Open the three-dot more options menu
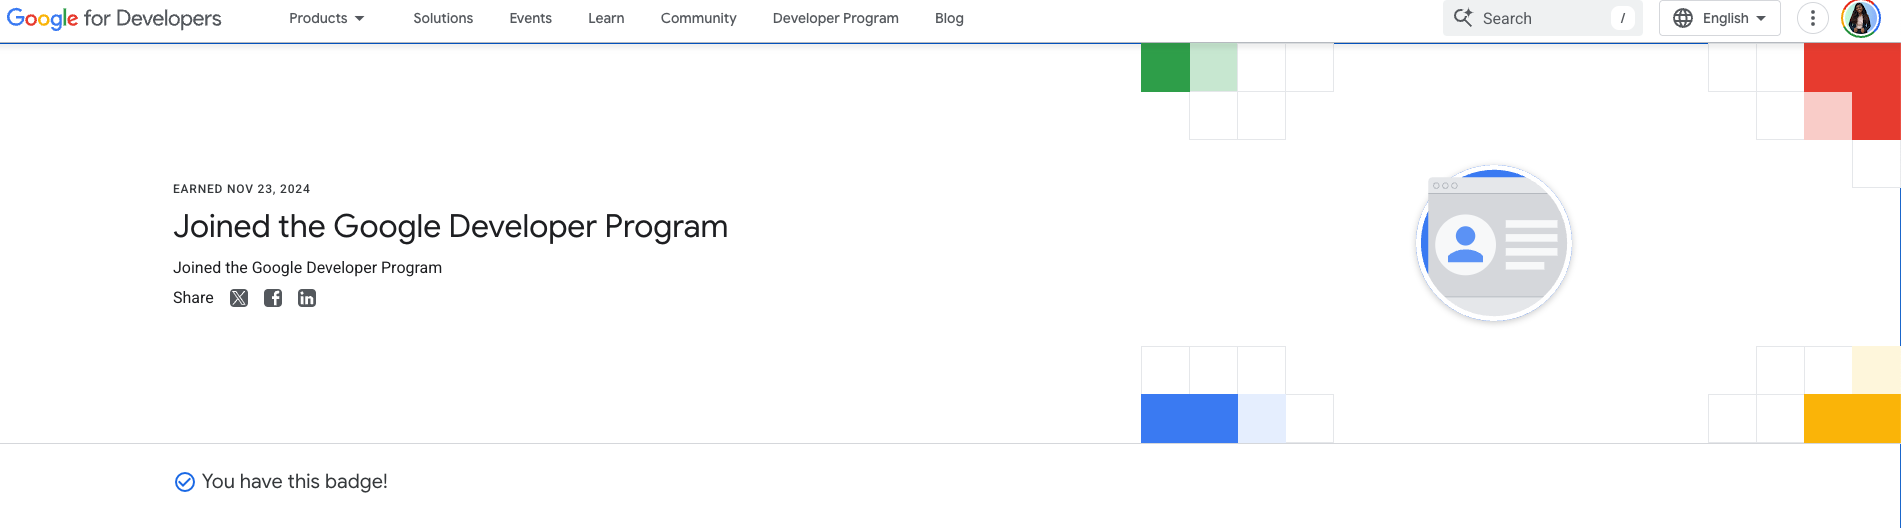Screen dimensions: 1901x528 pos(1812,18)
